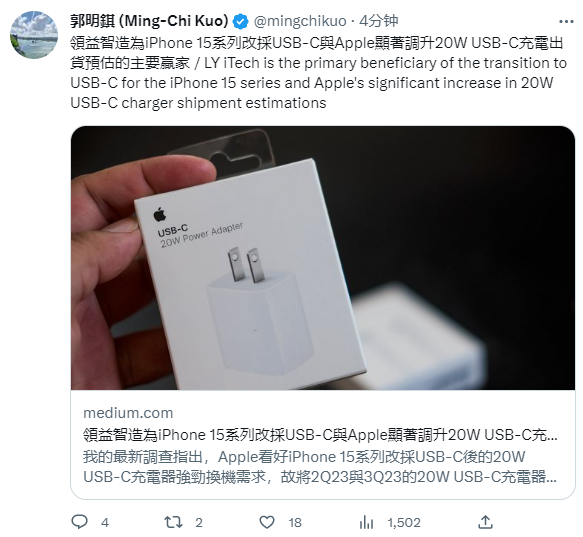The width and height of the screenshot is (583, 537).
Task: Open the article title in link card
Action: point(320,435)
